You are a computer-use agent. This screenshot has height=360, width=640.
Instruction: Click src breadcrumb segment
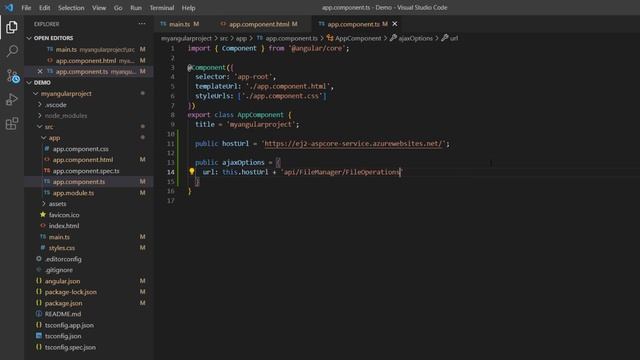pyautogui.click(x=224, y=38)
